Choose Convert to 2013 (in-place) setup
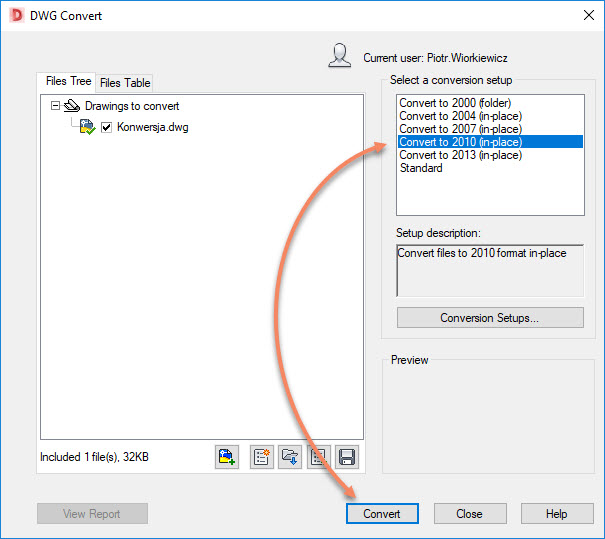The height and width of the screenshot is (539, 605). click(x=460, y=155)
